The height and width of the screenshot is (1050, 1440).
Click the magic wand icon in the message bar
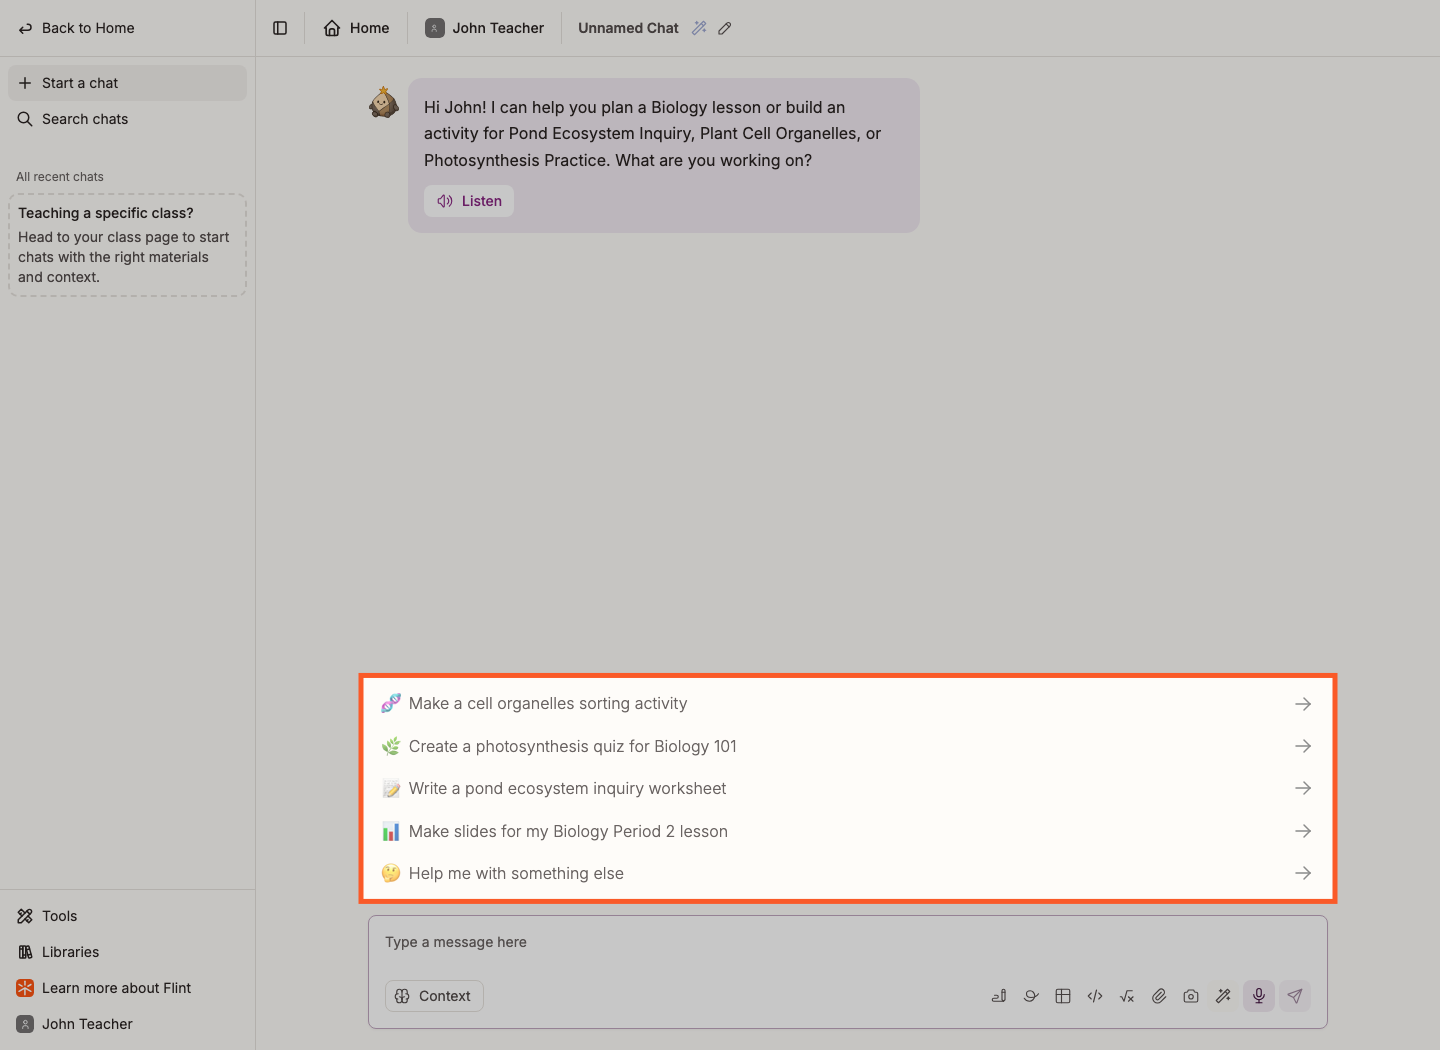pyautogui.click(x=1223, y=996)
